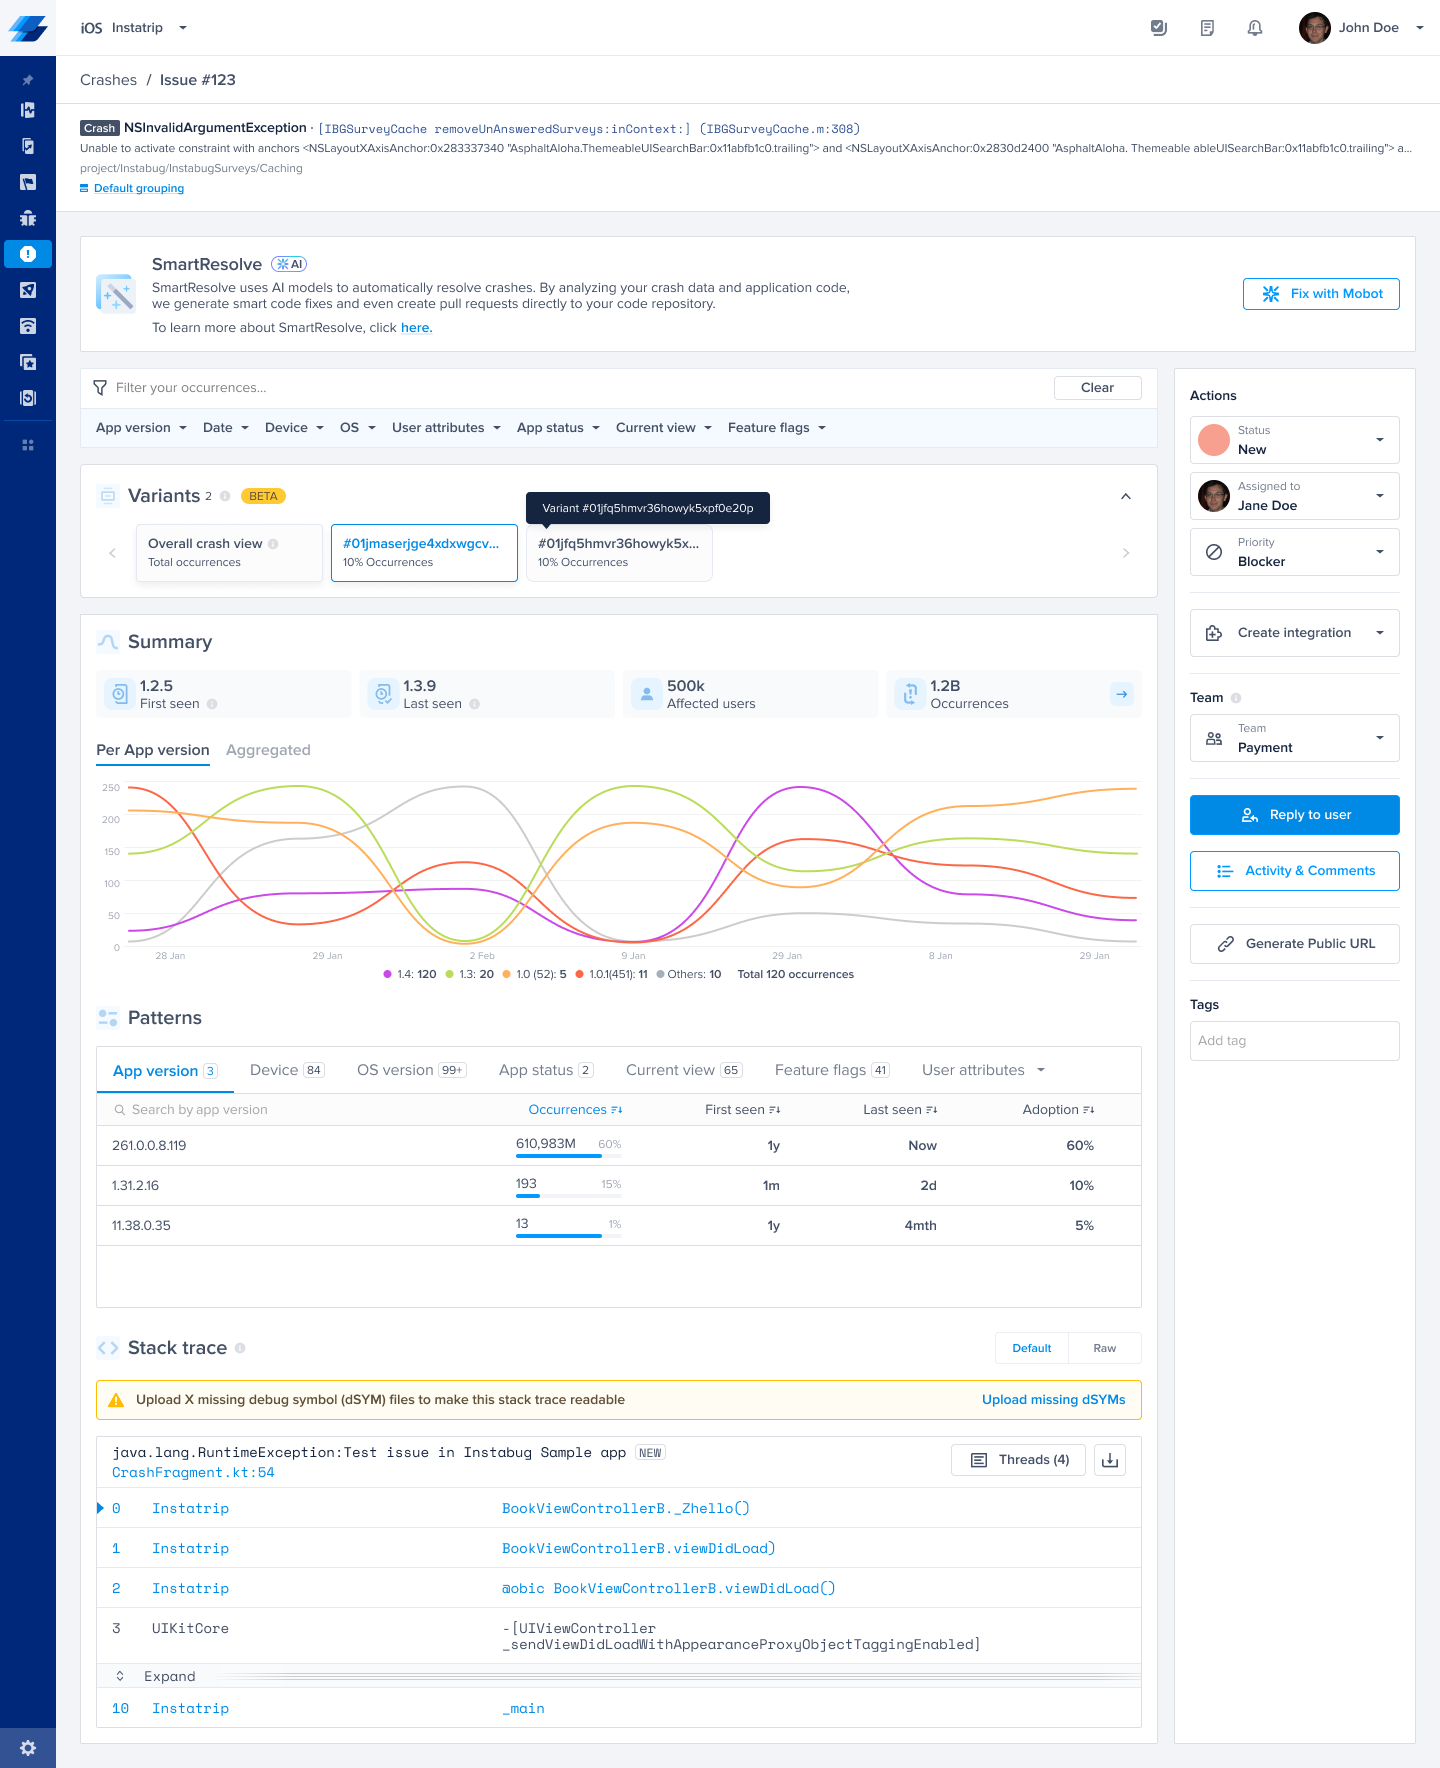Open the rocket sidebar icon
Image resolution: width=1440 pixels, height=1768 pixels.
click(28, 290)
